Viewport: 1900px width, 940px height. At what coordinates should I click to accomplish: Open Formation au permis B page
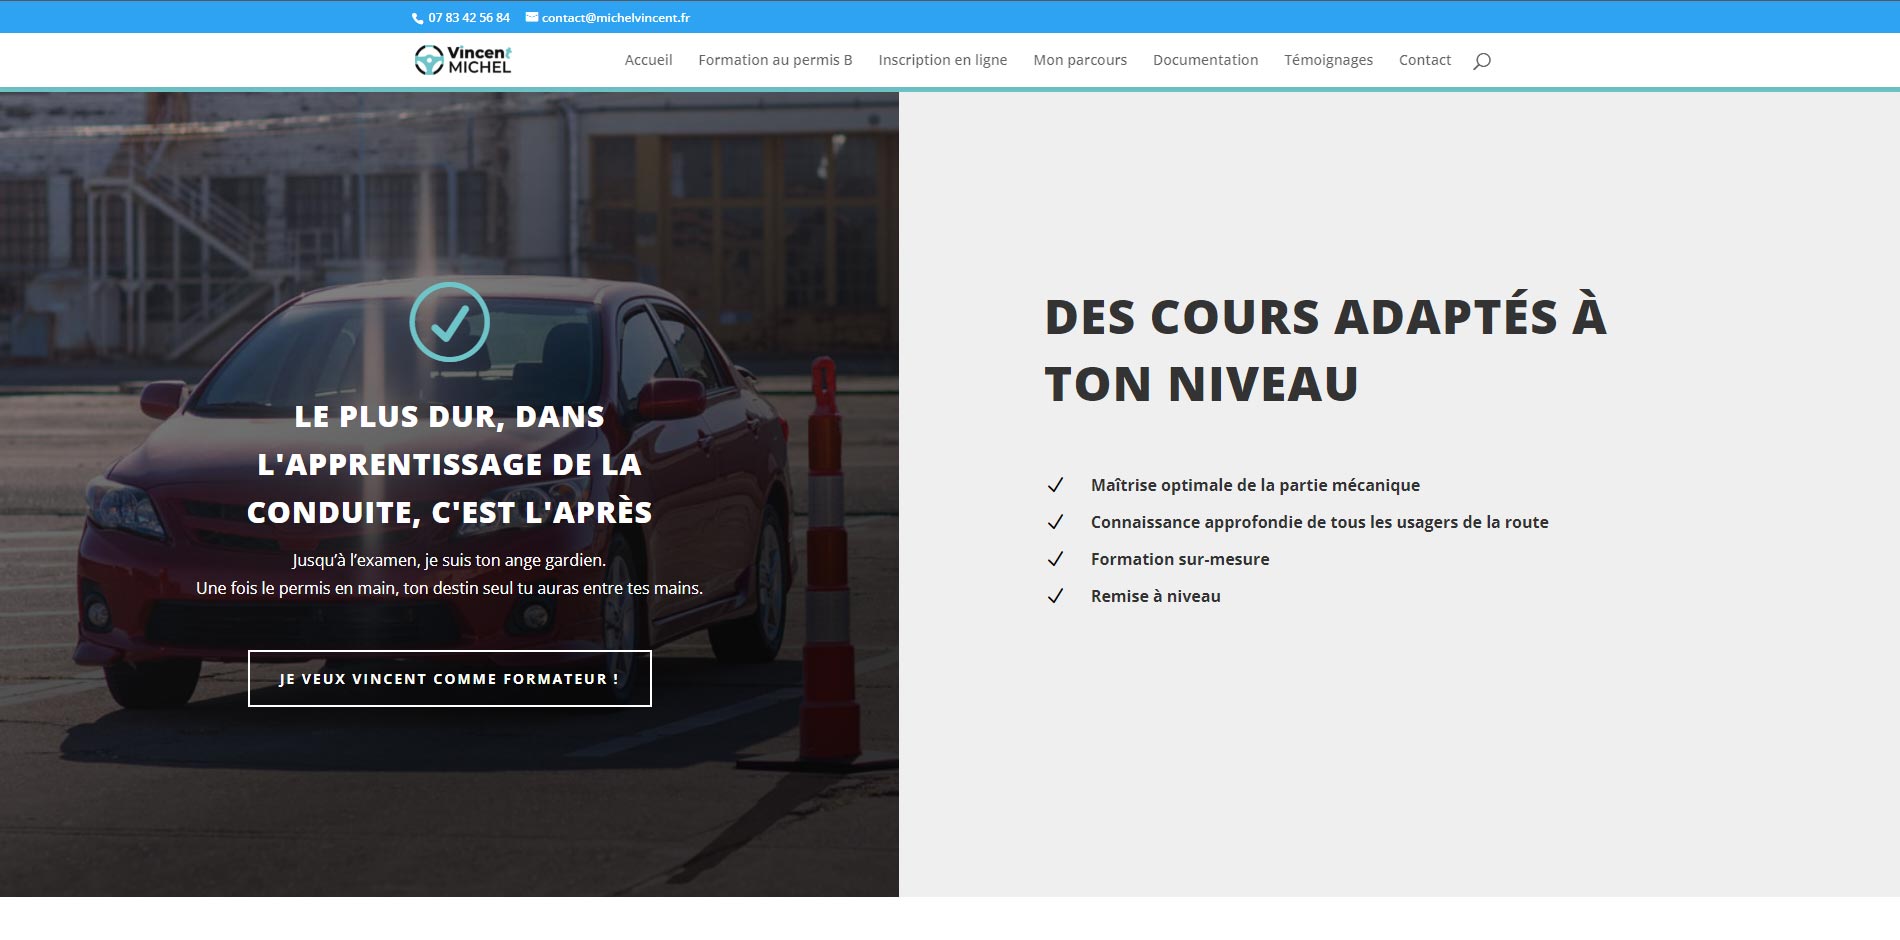click(775, 60)
